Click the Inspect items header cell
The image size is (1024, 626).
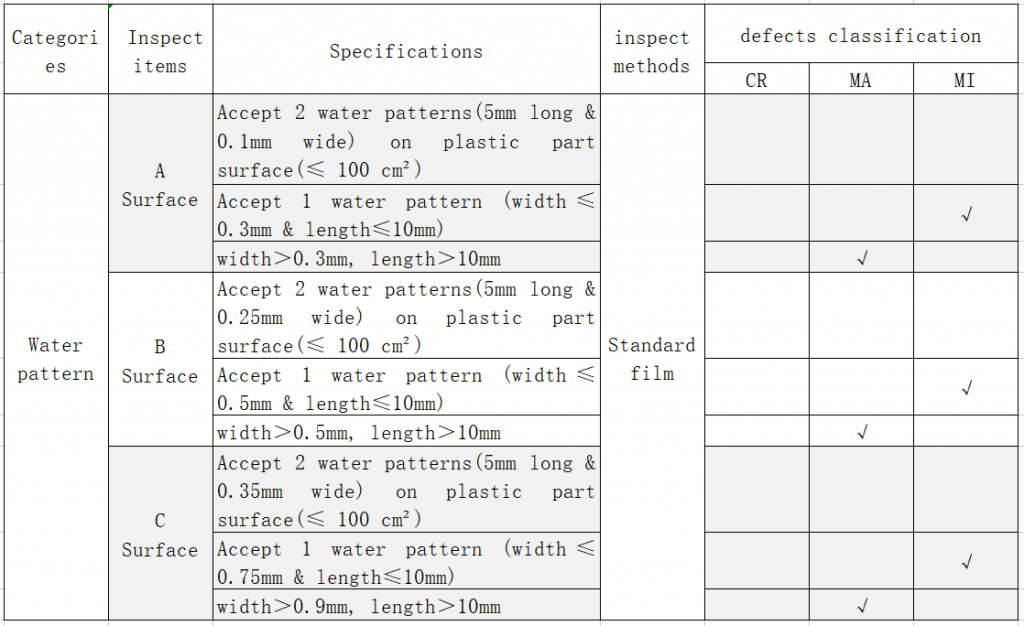click(x=161, y=50)
